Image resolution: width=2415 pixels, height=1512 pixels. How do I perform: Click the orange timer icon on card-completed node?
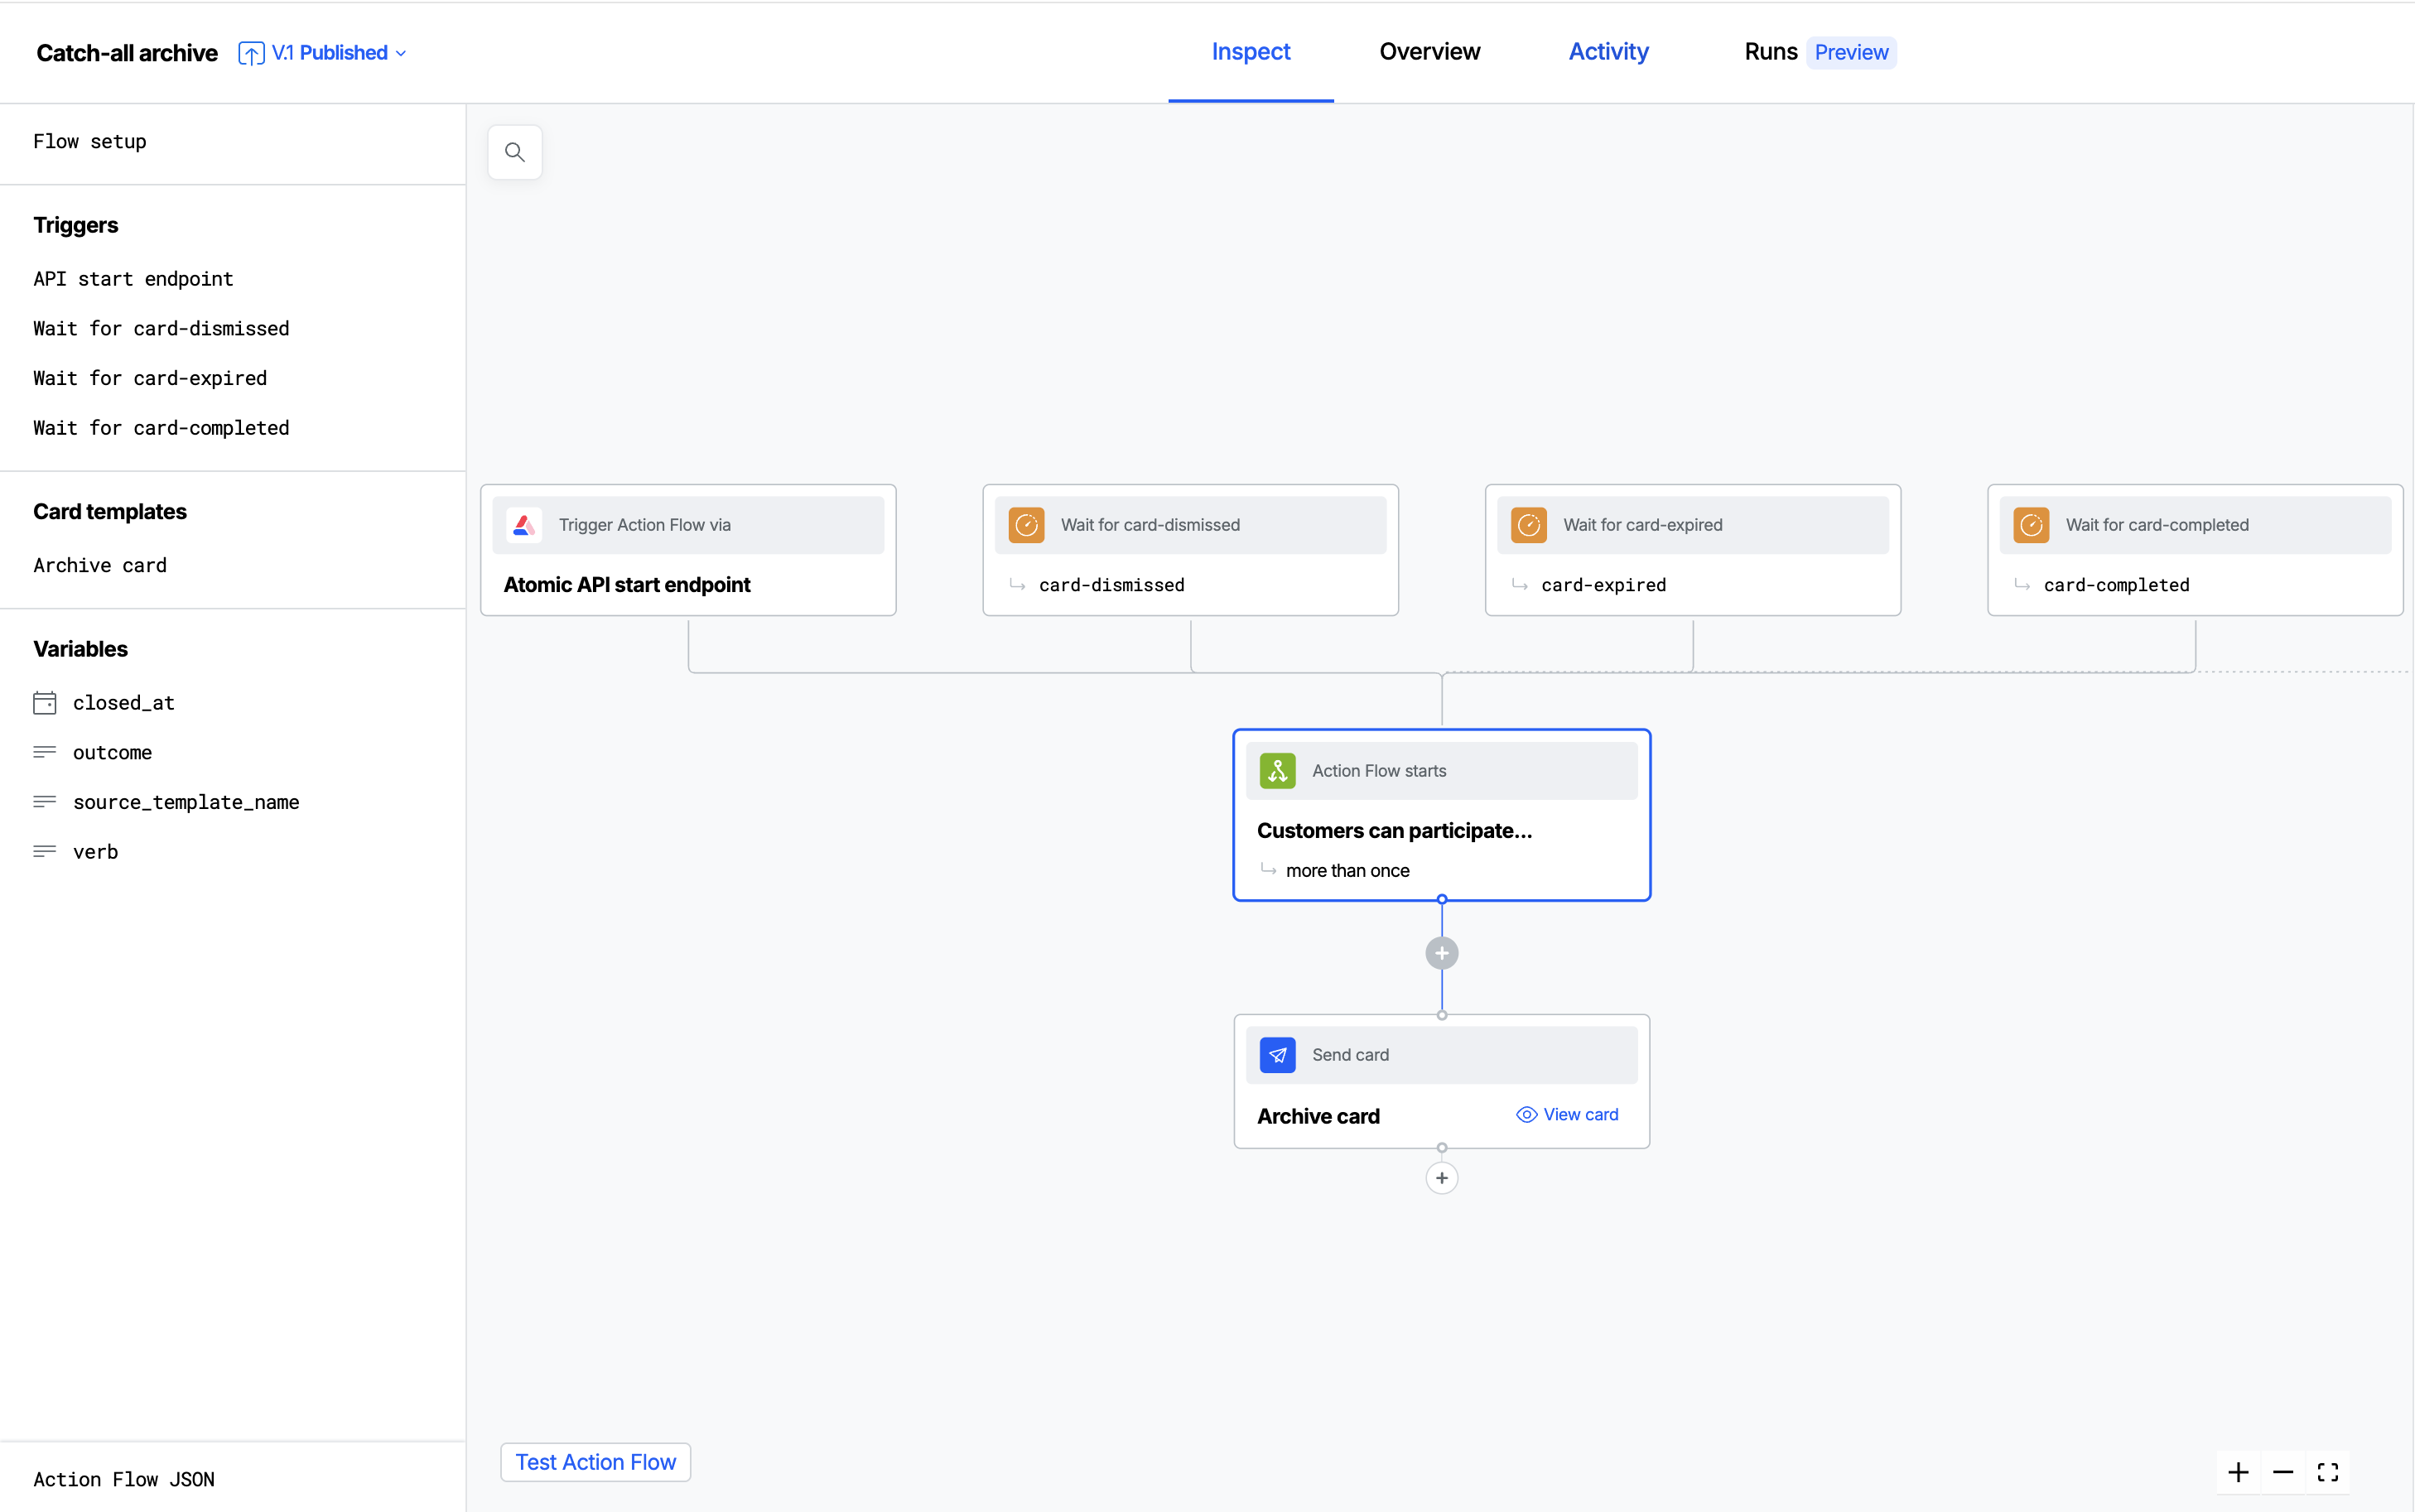coord(2032,525)
